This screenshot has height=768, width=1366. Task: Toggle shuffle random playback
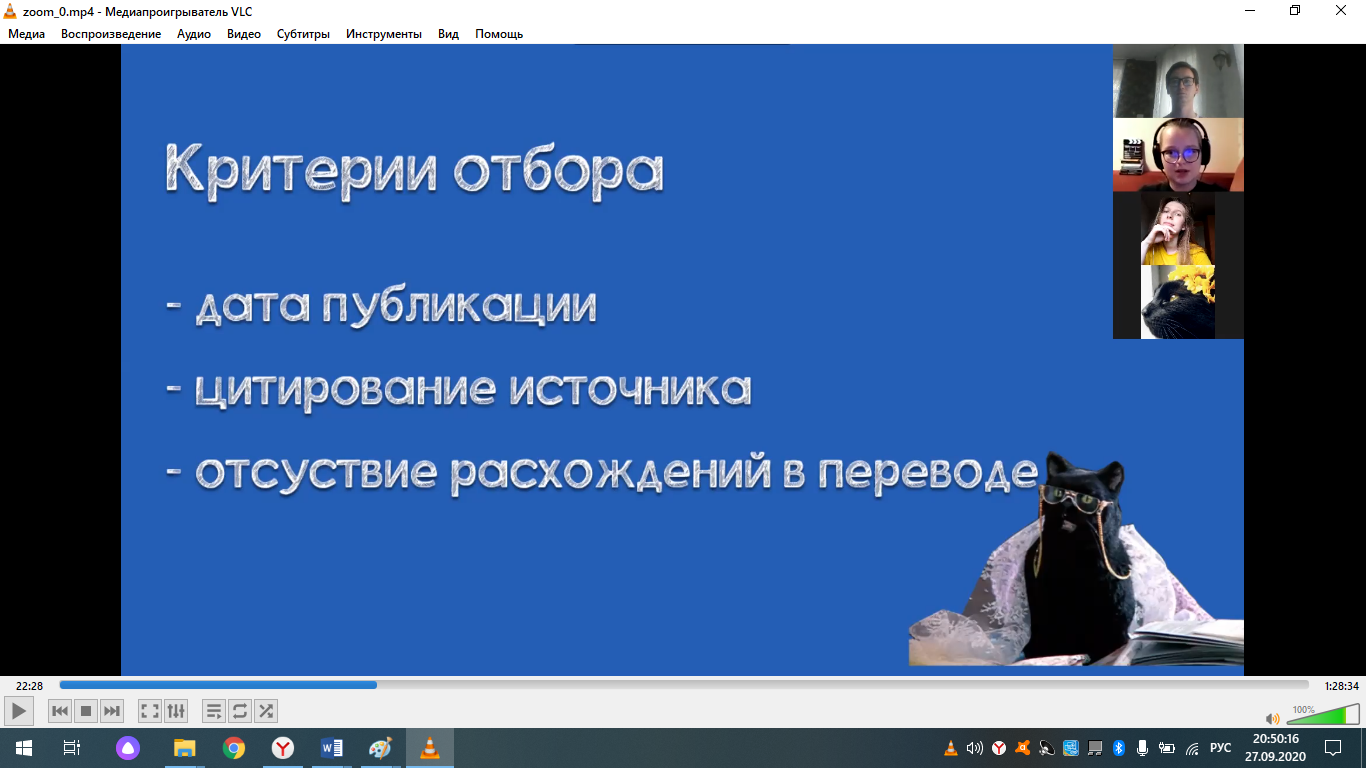coord(266,711)
